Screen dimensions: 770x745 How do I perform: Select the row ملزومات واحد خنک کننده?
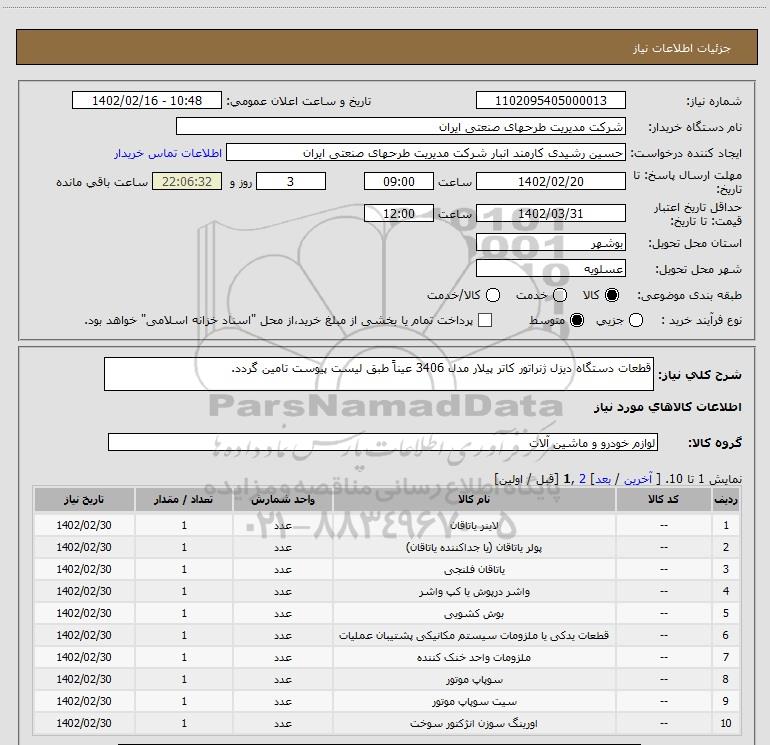click(386, 657)
